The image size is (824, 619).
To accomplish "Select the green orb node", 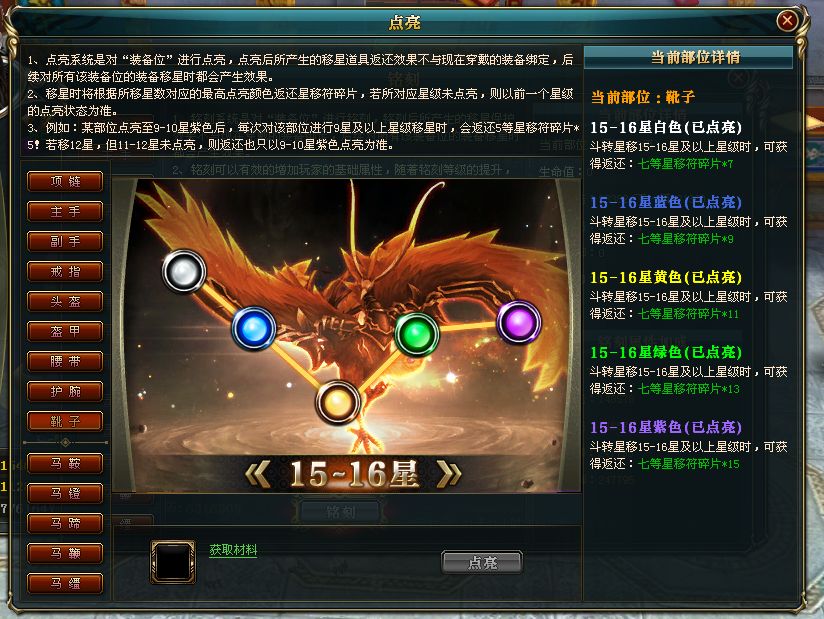I will click(x=417, y=334).
